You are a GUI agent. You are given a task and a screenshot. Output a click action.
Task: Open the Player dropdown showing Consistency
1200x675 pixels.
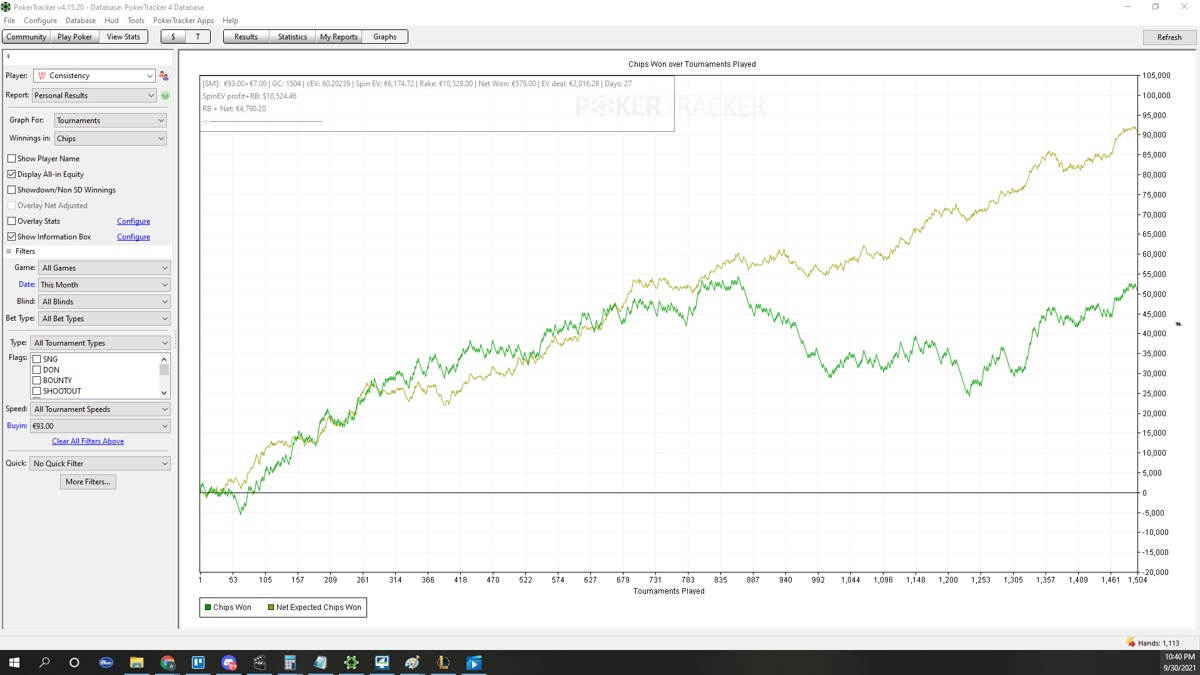click(94, 76)
